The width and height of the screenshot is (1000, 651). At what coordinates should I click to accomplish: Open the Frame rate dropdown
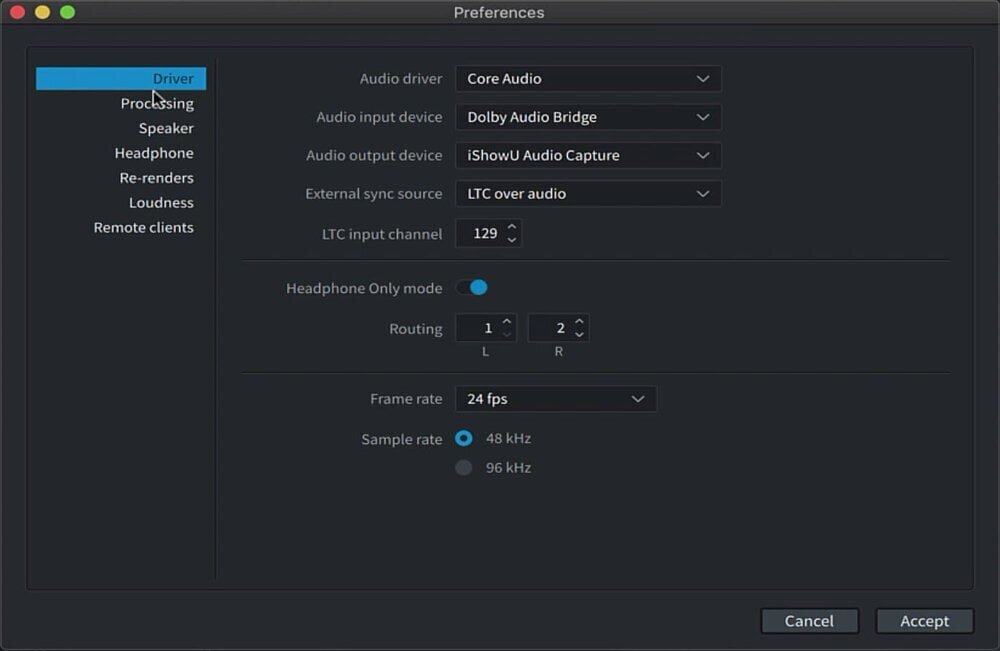pyautogui.click(x=556, y=398)
